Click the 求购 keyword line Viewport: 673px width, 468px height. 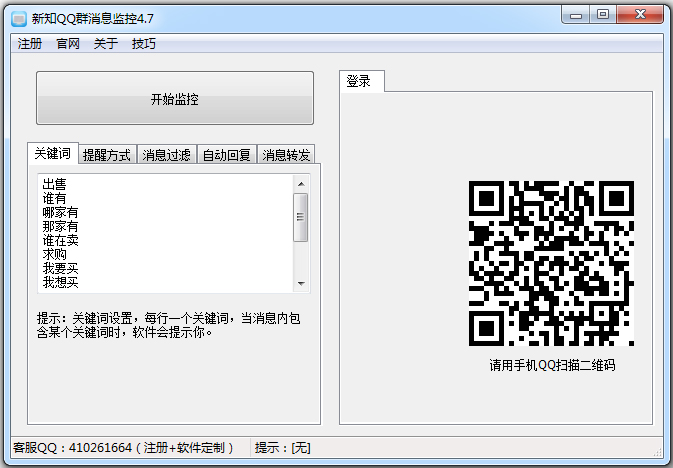click(x=55, y=254)
